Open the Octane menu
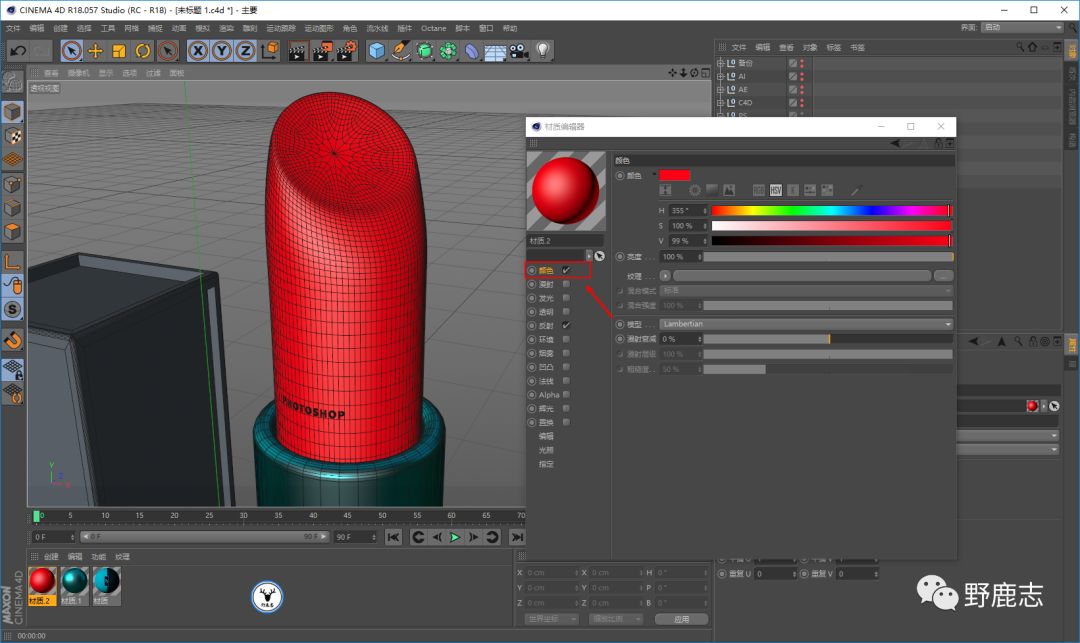Image resolution: width=1080 pixels, height=643 pixels. [433, 28]
